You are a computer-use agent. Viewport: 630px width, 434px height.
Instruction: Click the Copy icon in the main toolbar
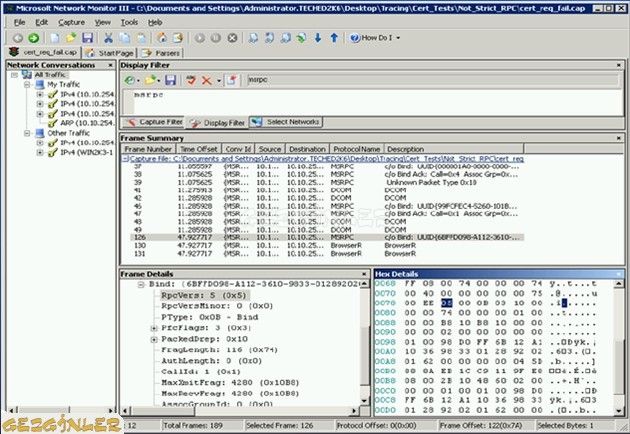point(125,38)
